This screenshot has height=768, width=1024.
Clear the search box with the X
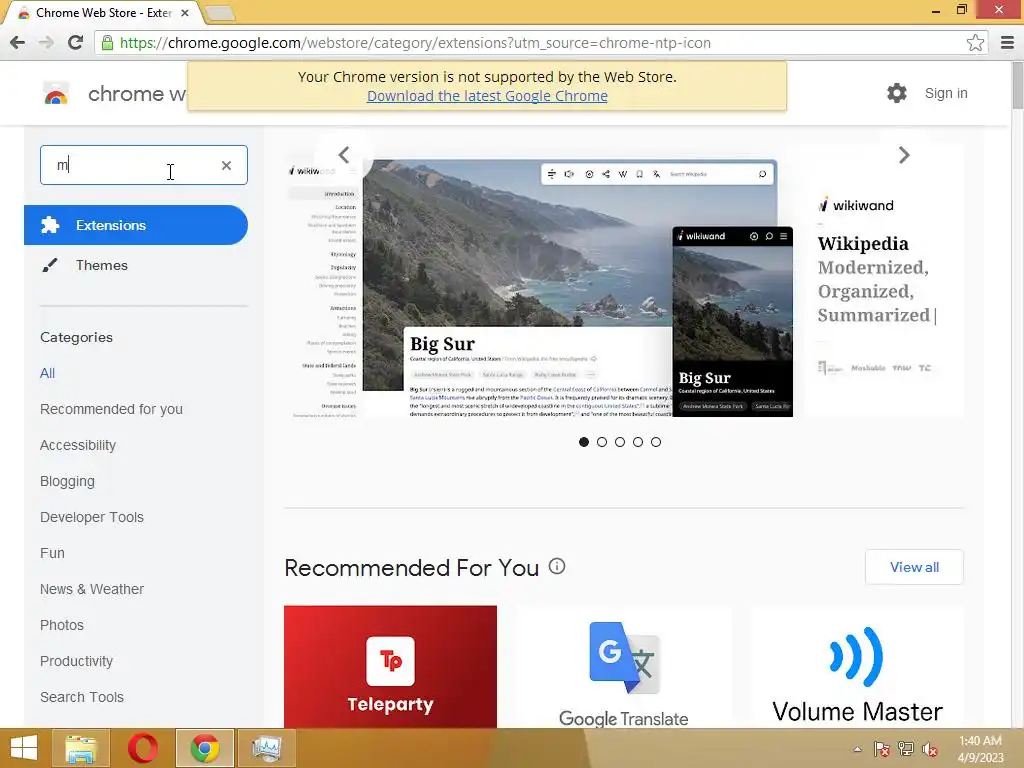(x=226, y=165)
